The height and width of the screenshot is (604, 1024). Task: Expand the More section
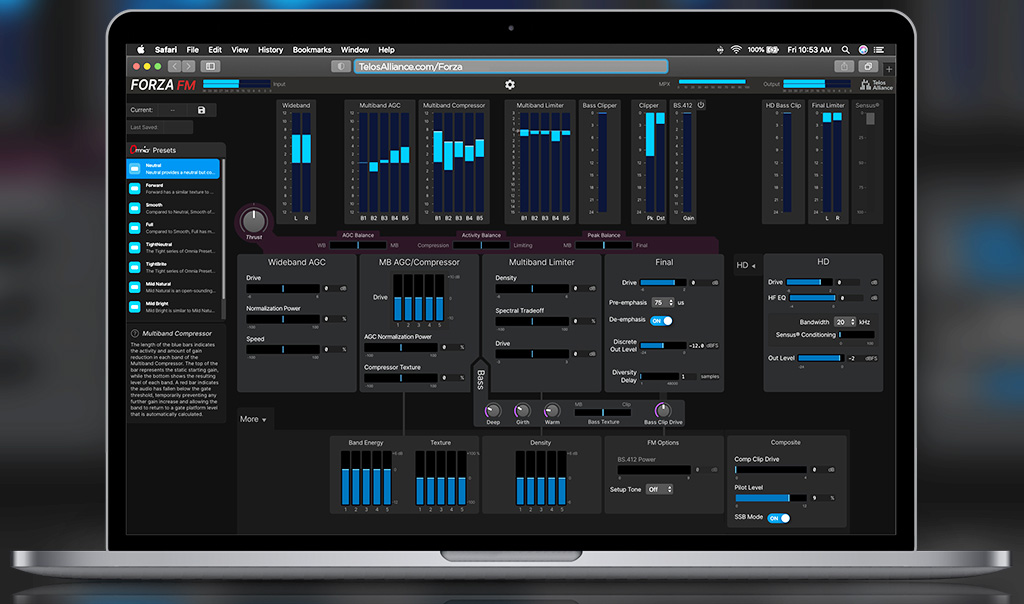pos(253,419)
